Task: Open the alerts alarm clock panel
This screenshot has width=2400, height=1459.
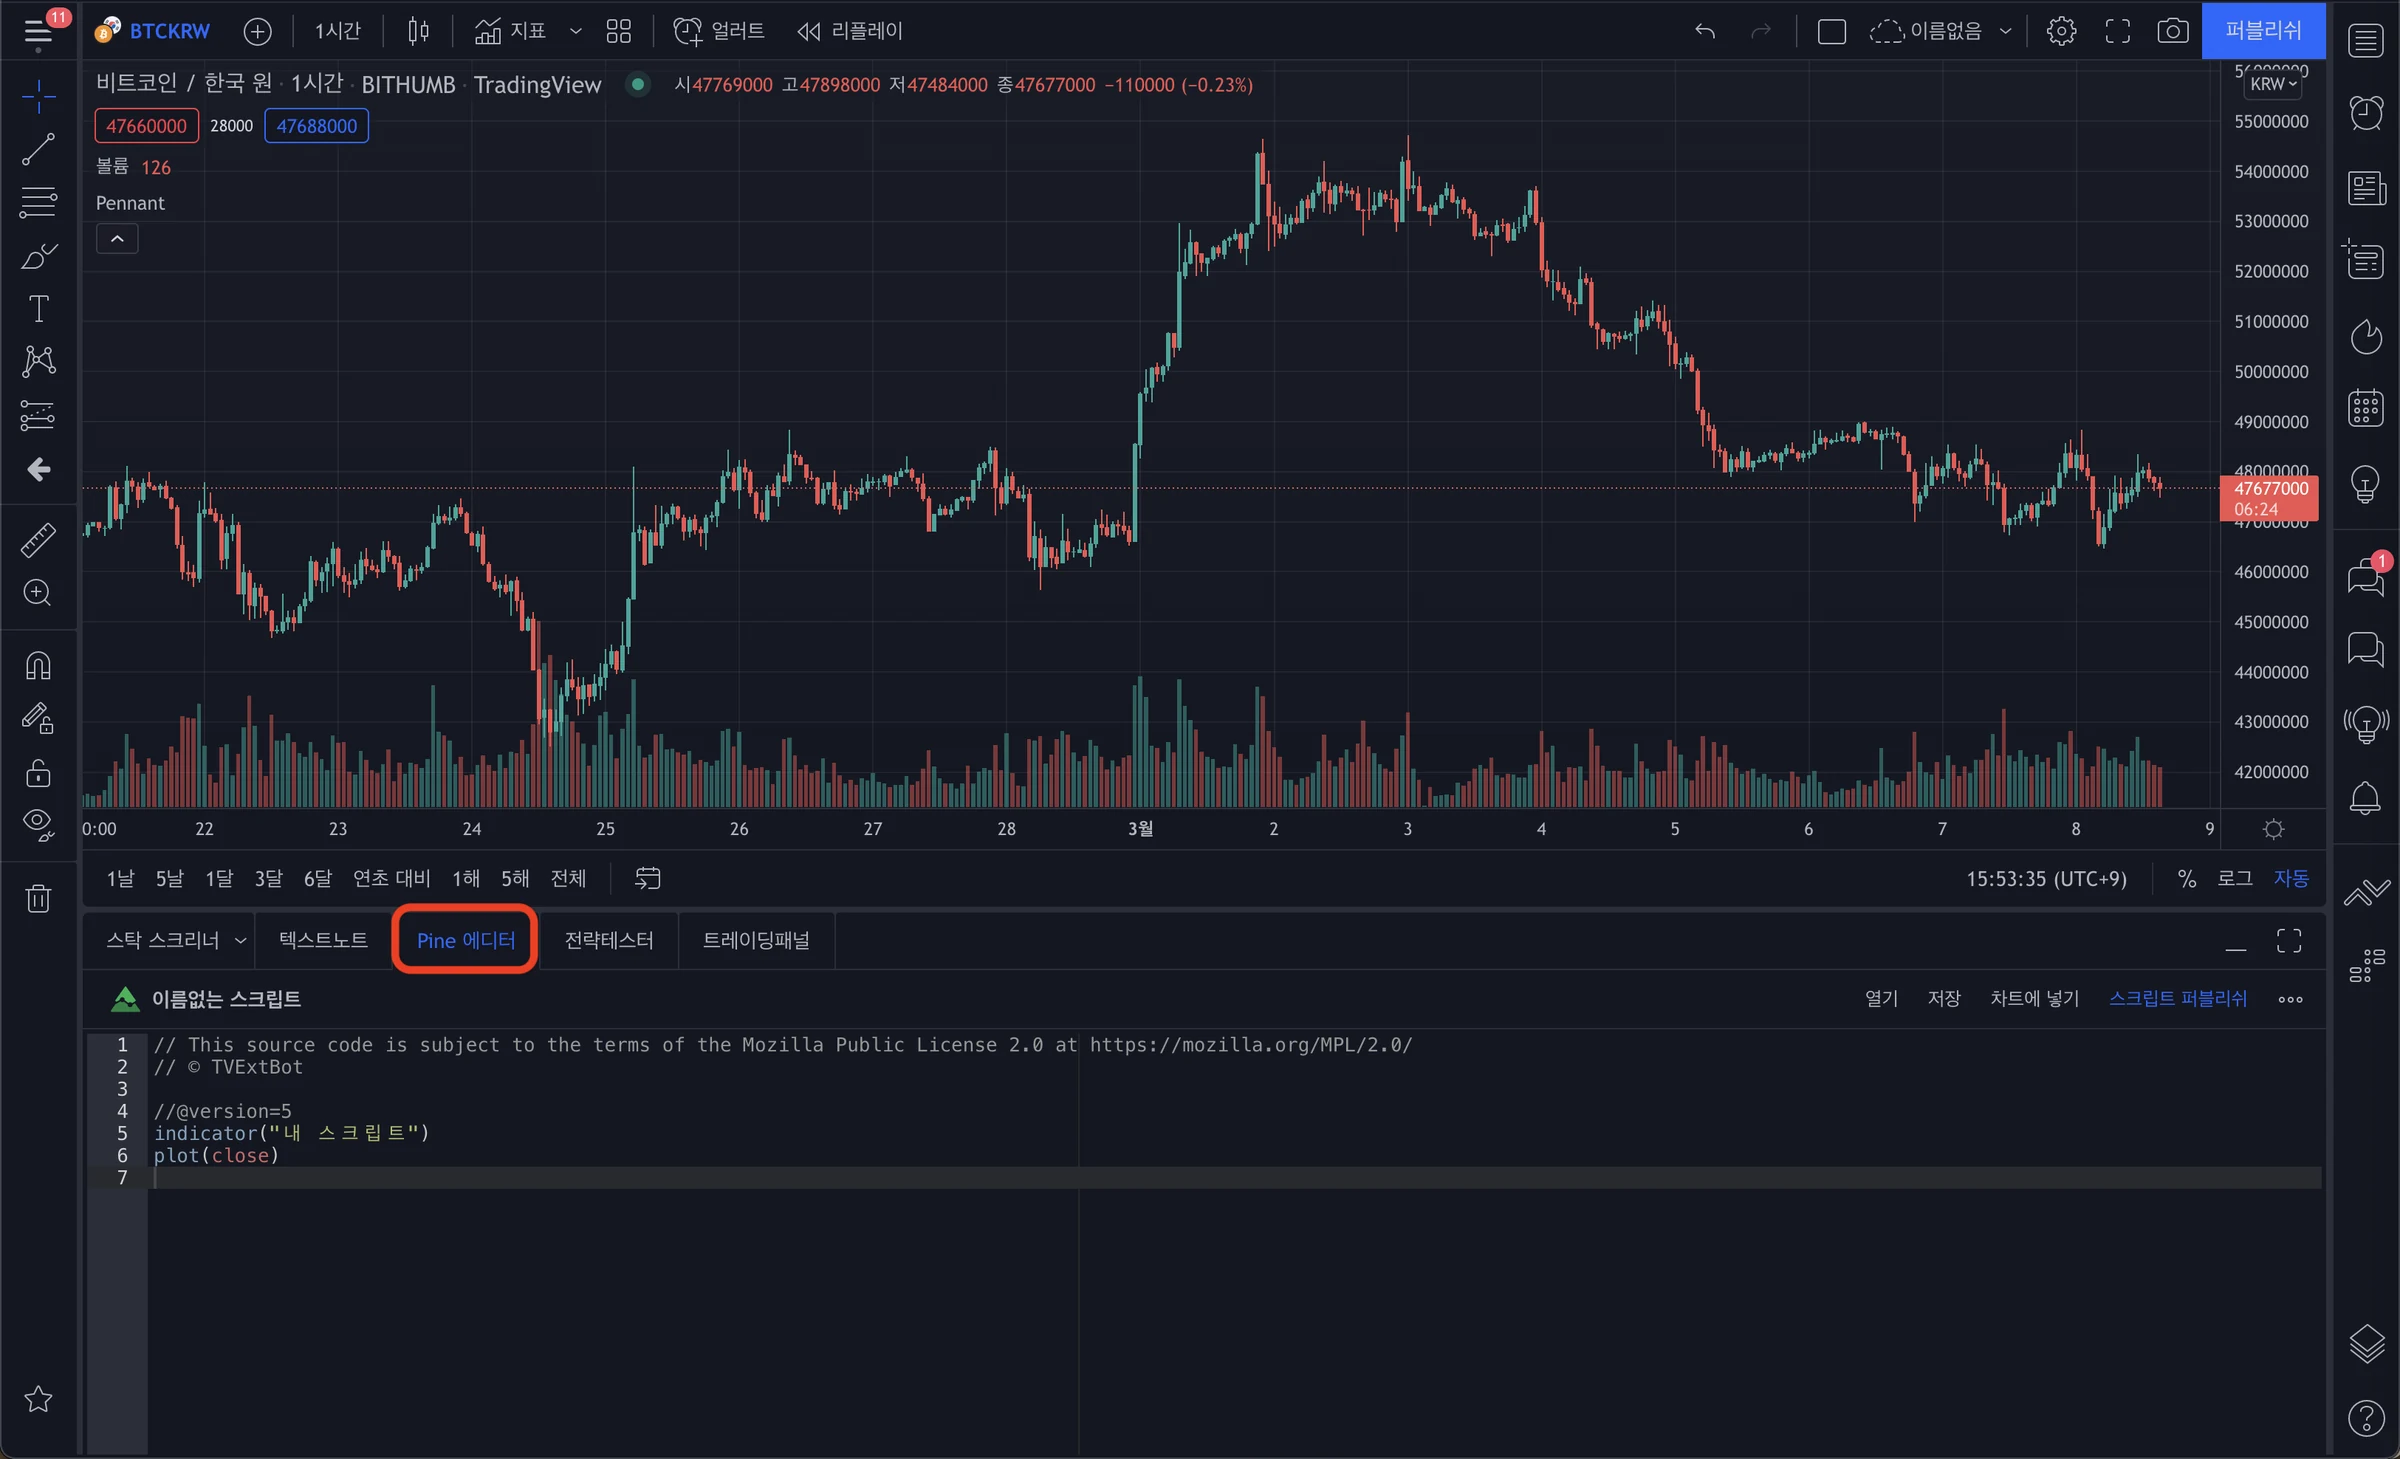Action: 2365,112
